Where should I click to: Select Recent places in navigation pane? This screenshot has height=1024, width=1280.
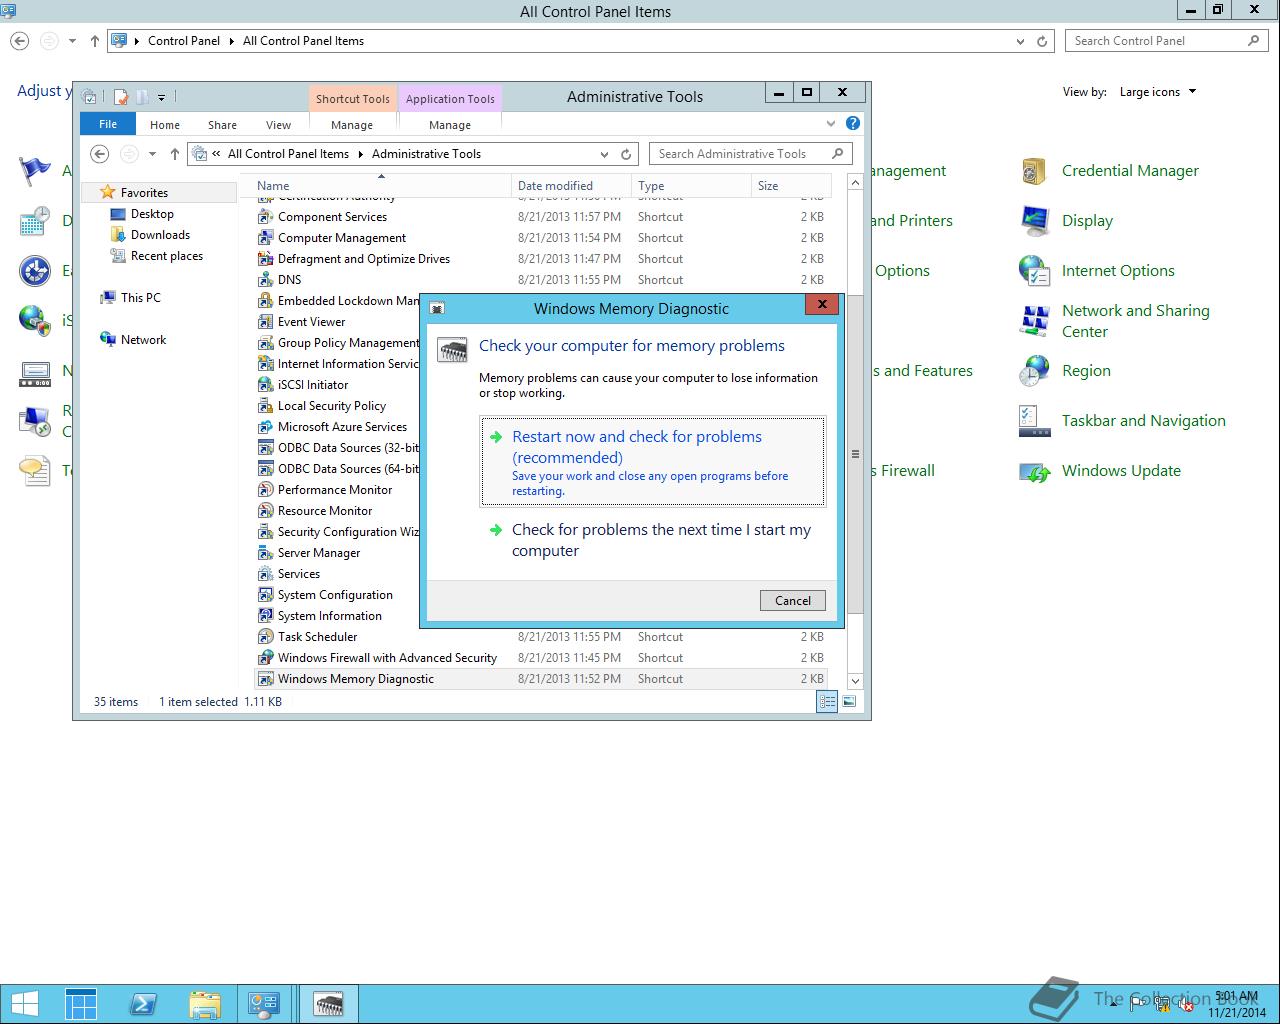[167, 256]
